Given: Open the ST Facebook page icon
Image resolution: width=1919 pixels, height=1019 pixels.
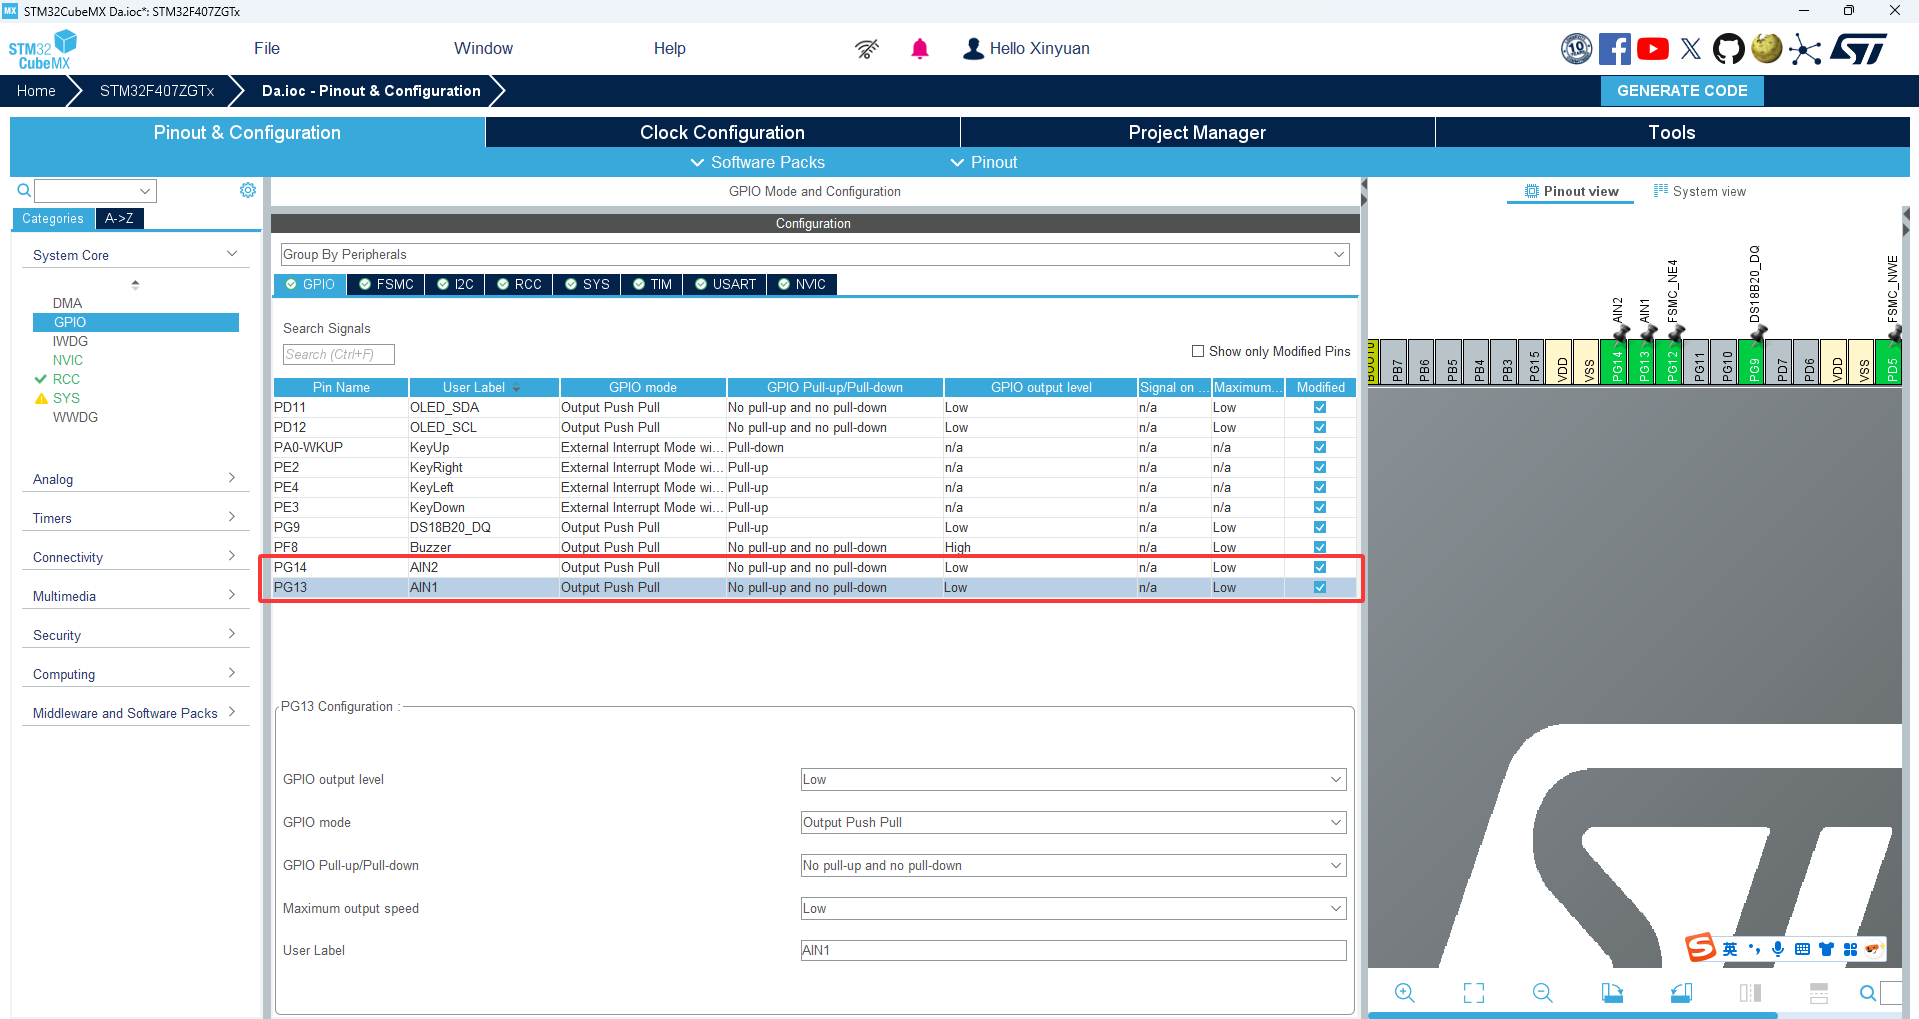Looking at the screenshot, I should 1615,49.
